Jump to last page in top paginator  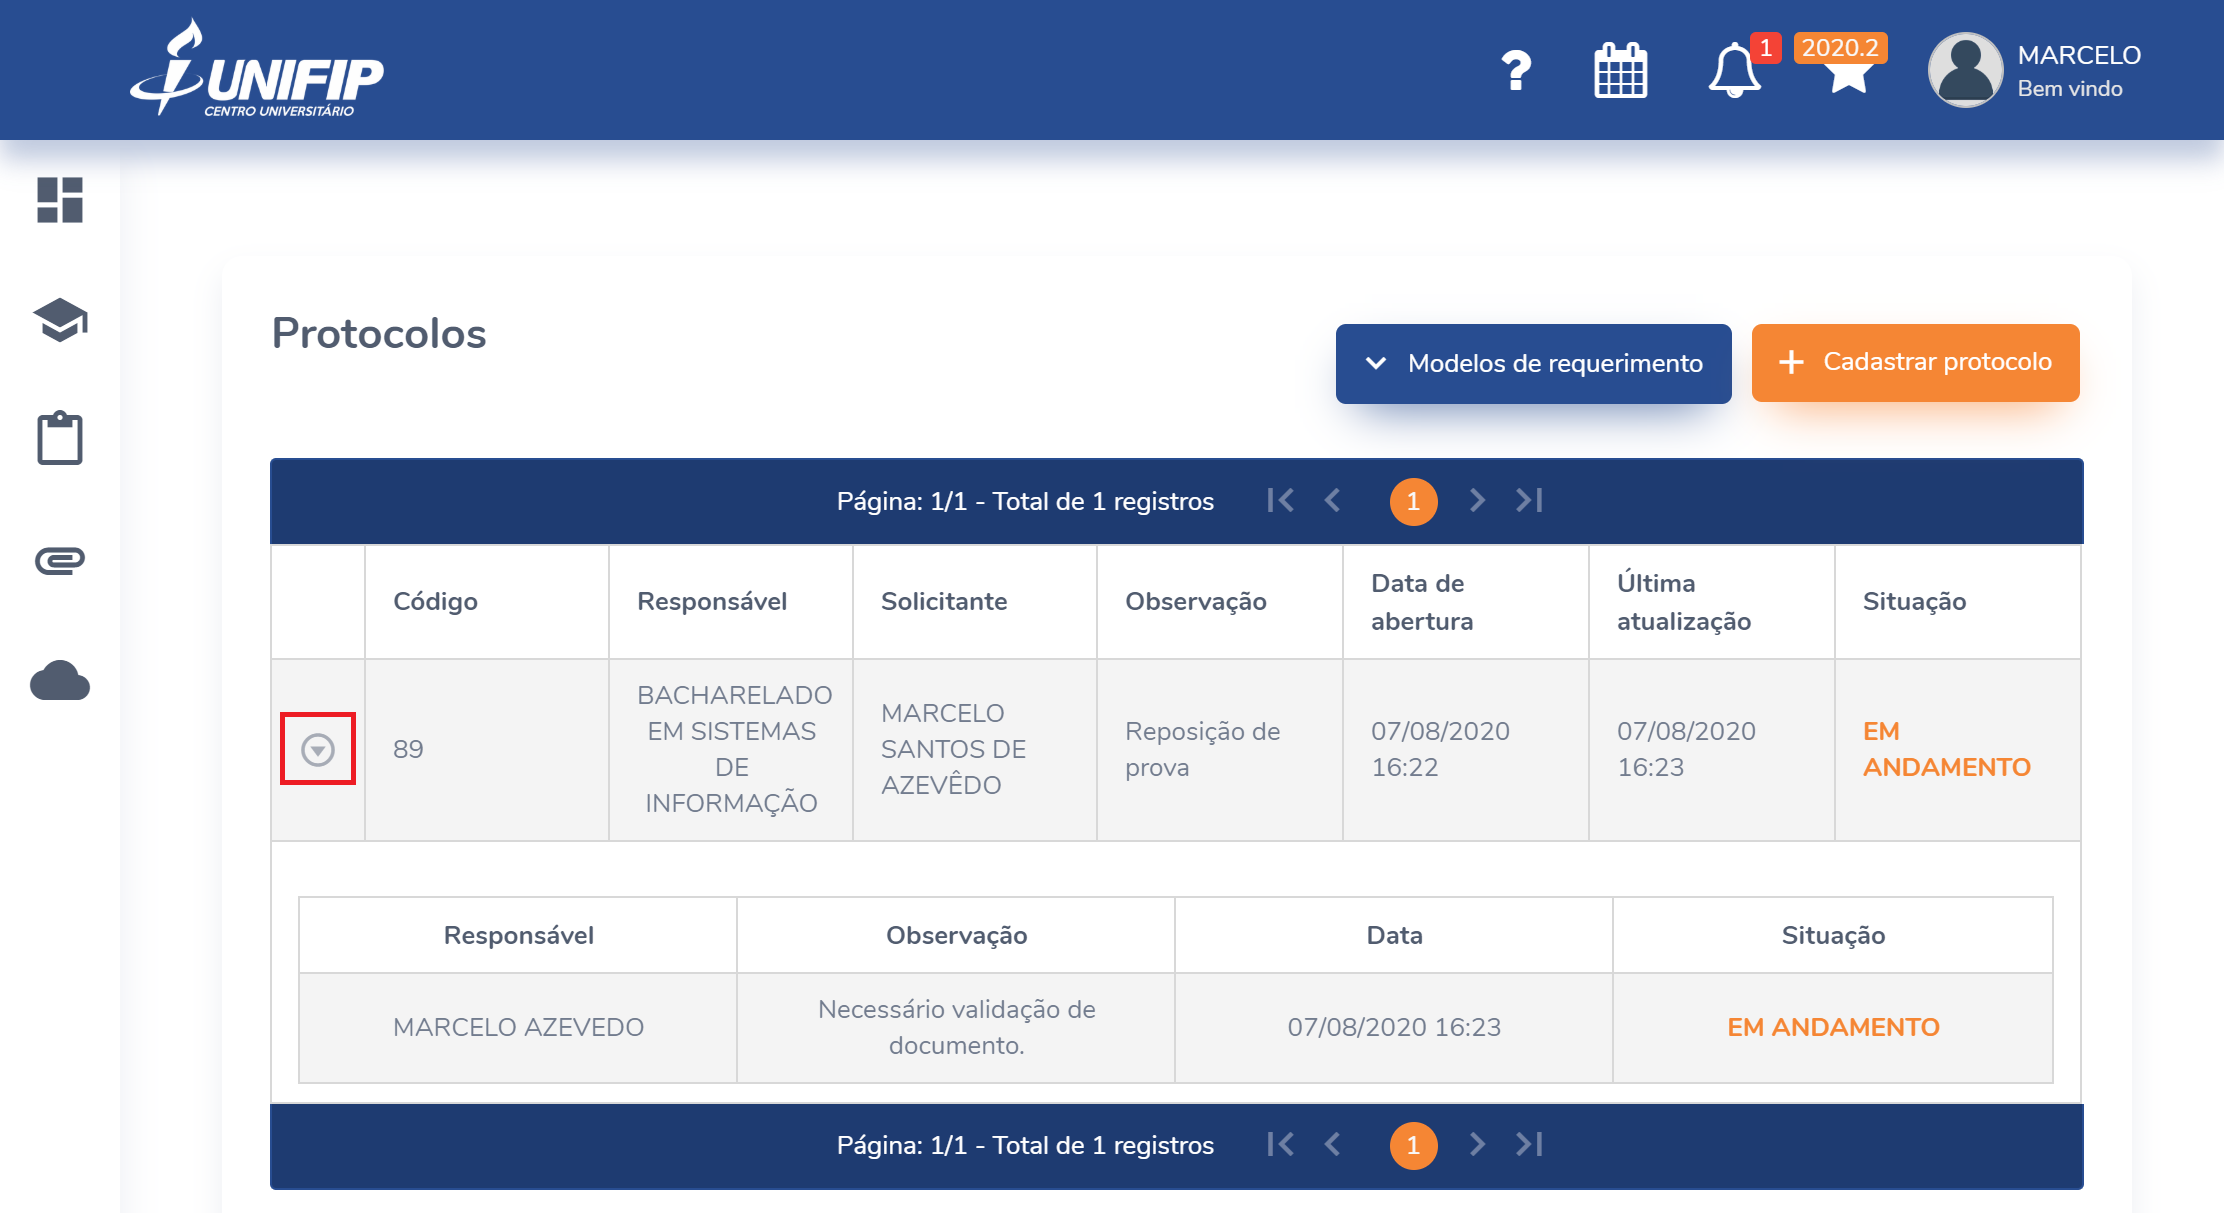tap(1529, 500)
